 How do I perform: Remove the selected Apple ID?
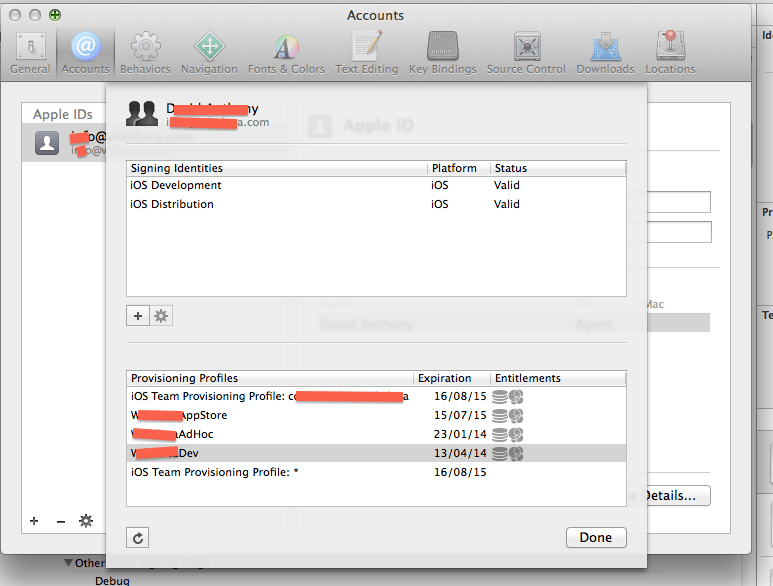pos(61,521)
